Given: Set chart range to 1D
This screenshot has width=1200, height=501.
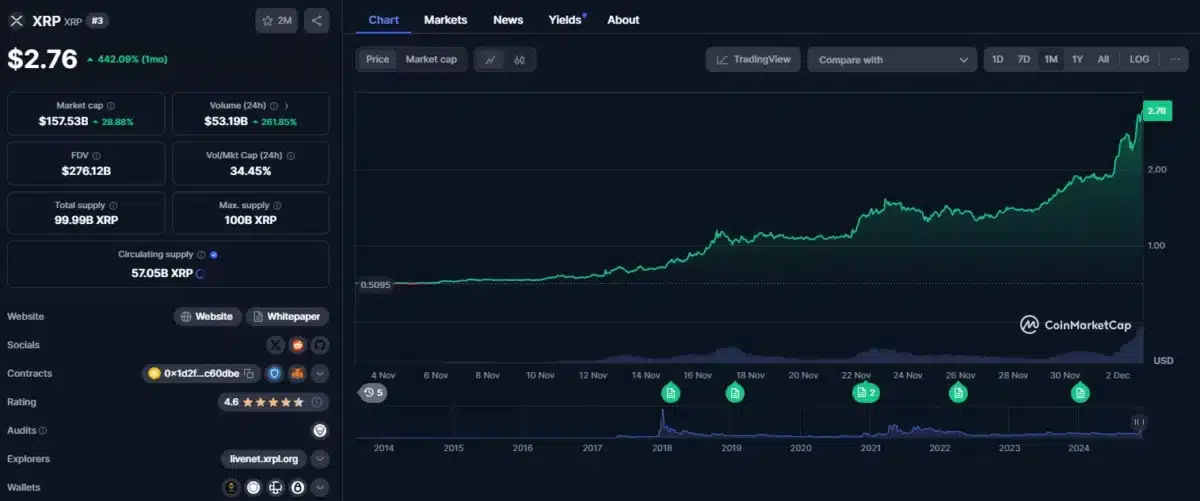Looking at the screenshot, I should 997,59.
